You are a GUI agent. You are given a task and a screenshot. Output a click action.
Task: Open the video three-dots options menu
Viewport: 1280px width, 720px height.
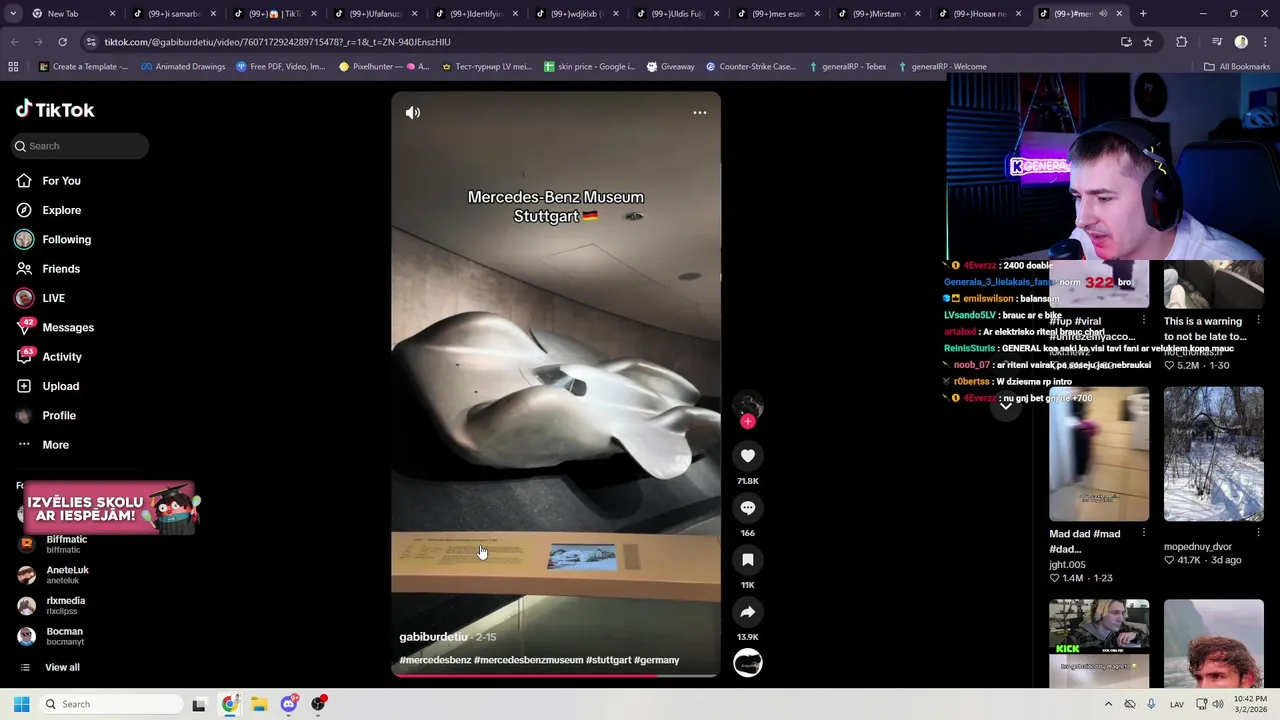[700, 112]
